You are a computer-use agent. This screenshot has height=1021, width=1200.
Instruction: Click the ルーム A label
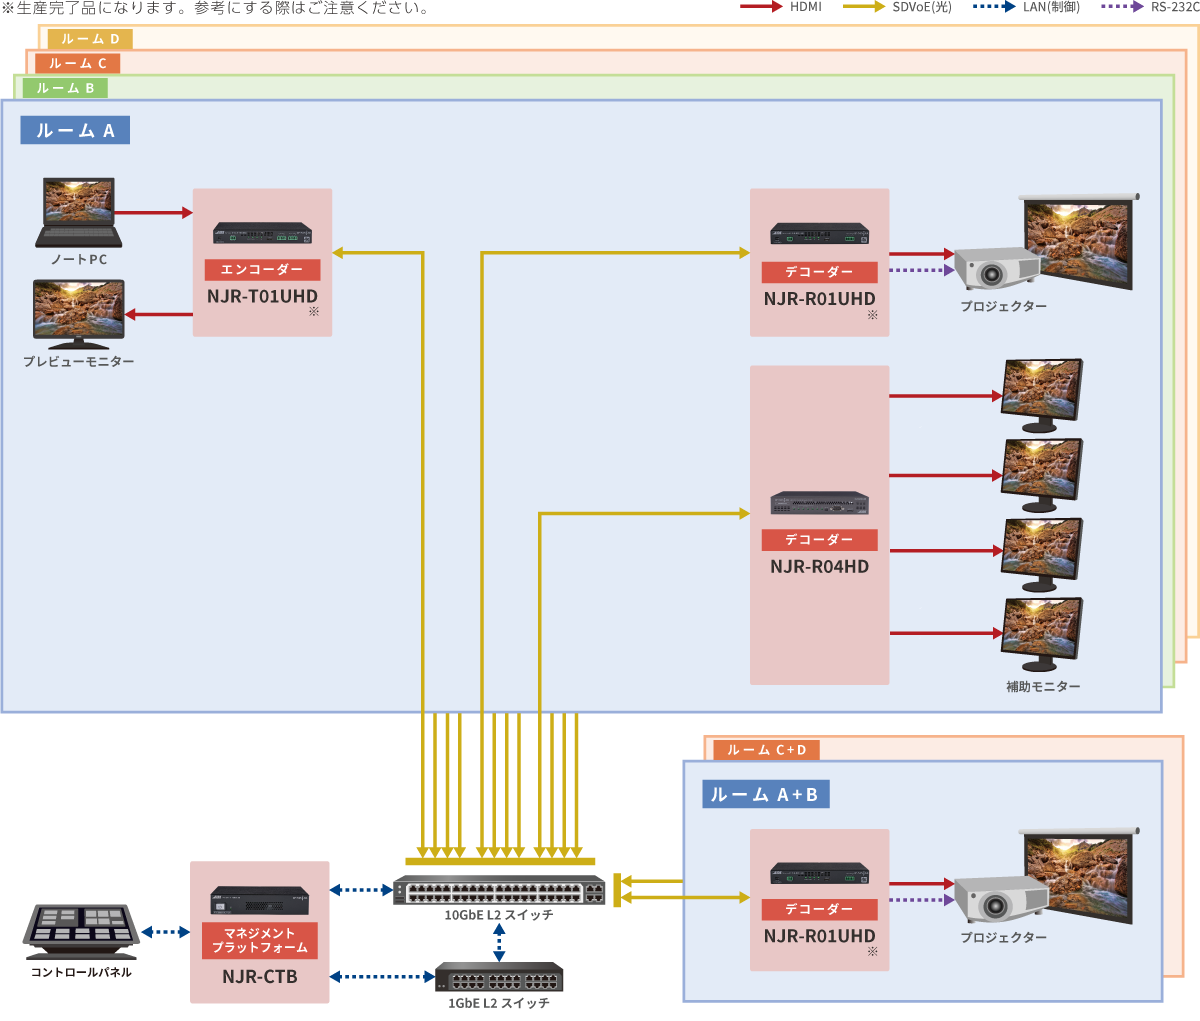[x=75, y=131]
